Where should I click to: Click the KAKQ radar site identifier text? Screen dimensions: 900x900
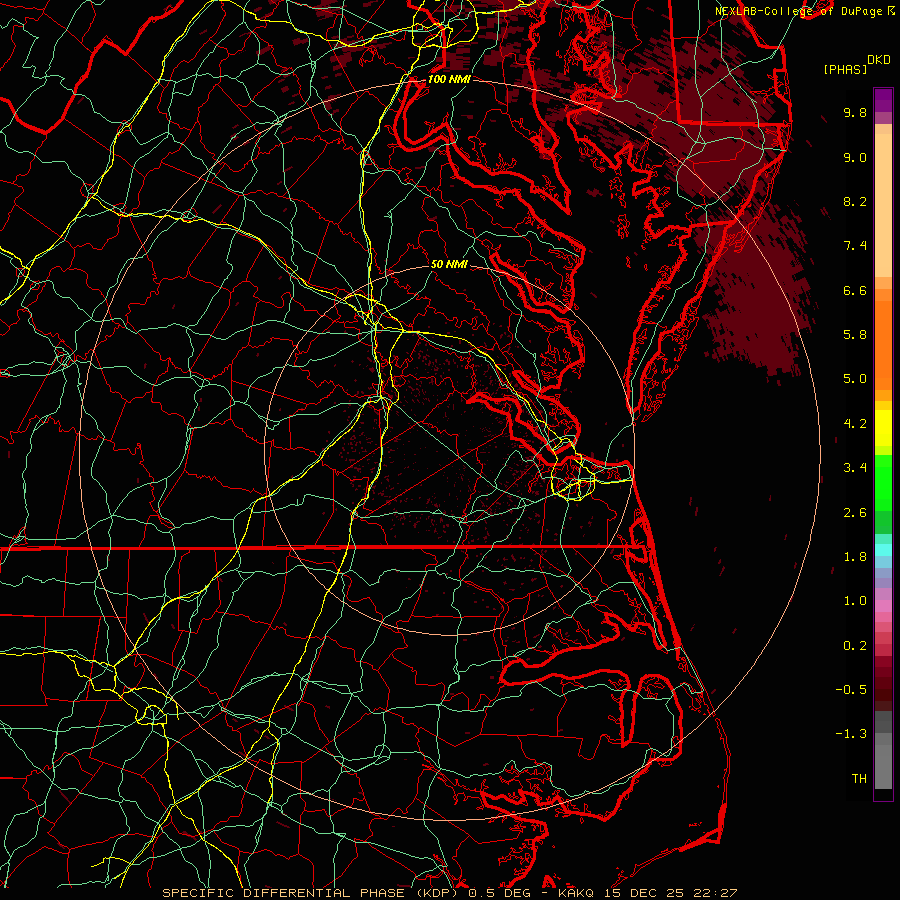point(578,893)
